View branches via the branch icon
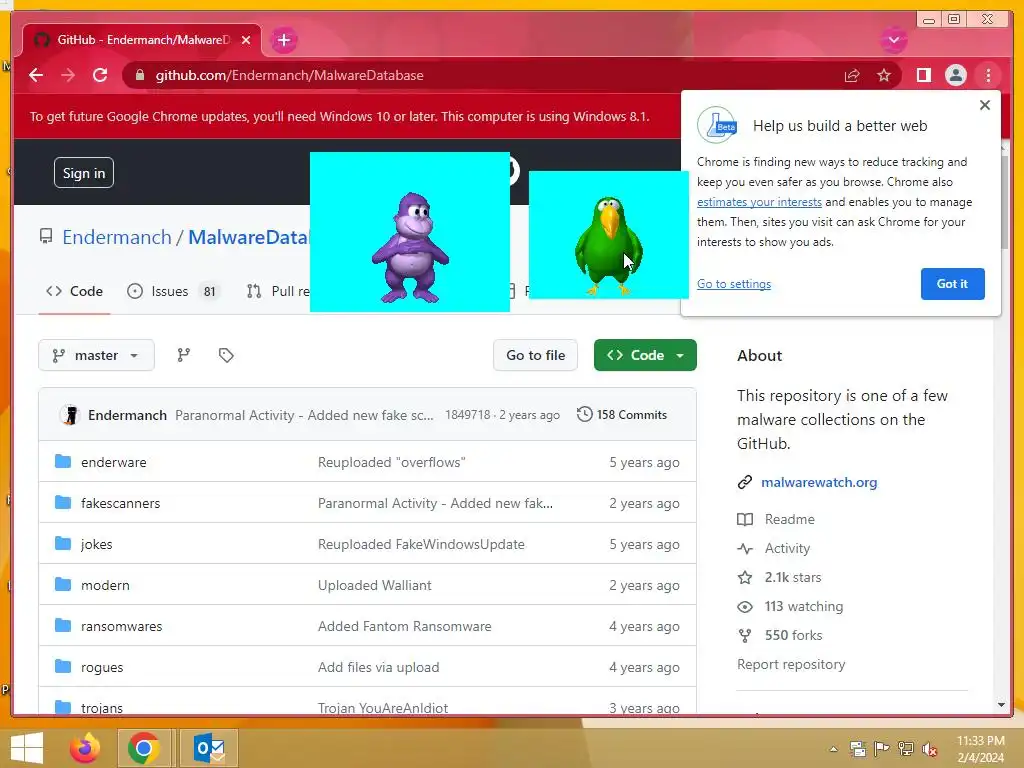This screenshot has width=1024, height=768. point(184,355)
